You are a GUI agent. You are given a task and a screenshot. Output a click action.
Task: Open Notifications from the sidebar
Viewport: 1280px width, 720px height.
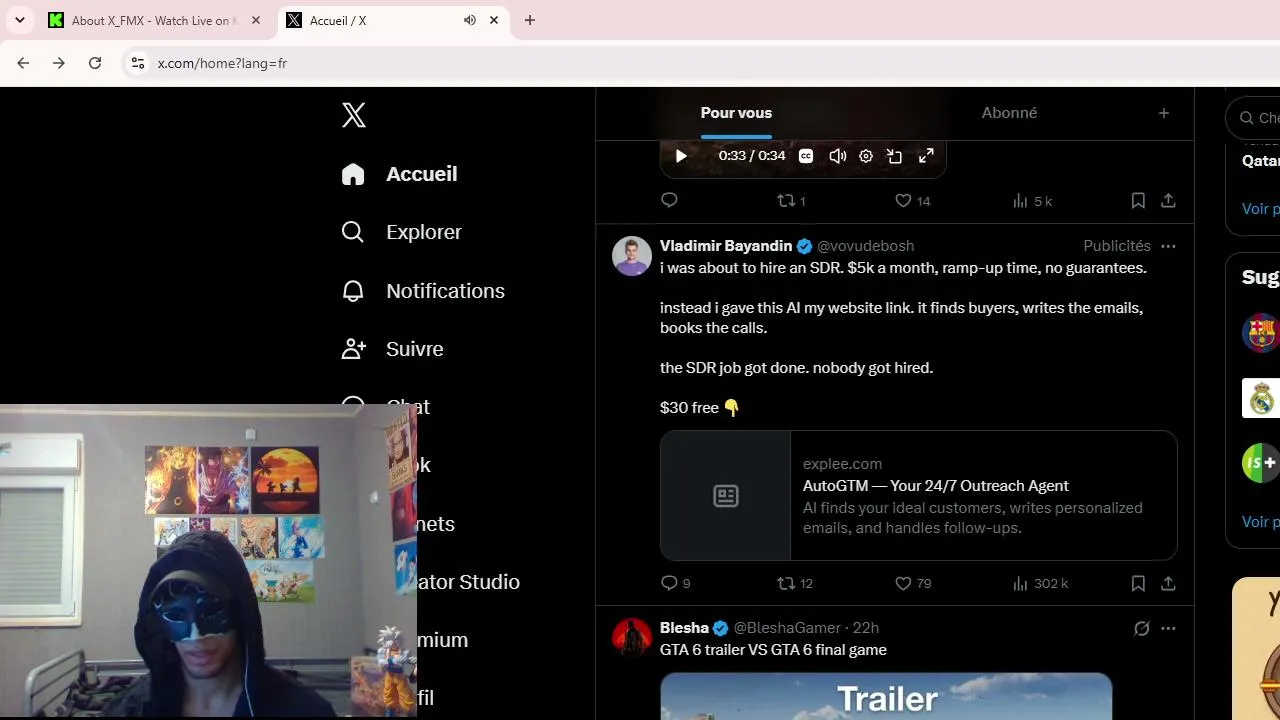coord(422,291)
